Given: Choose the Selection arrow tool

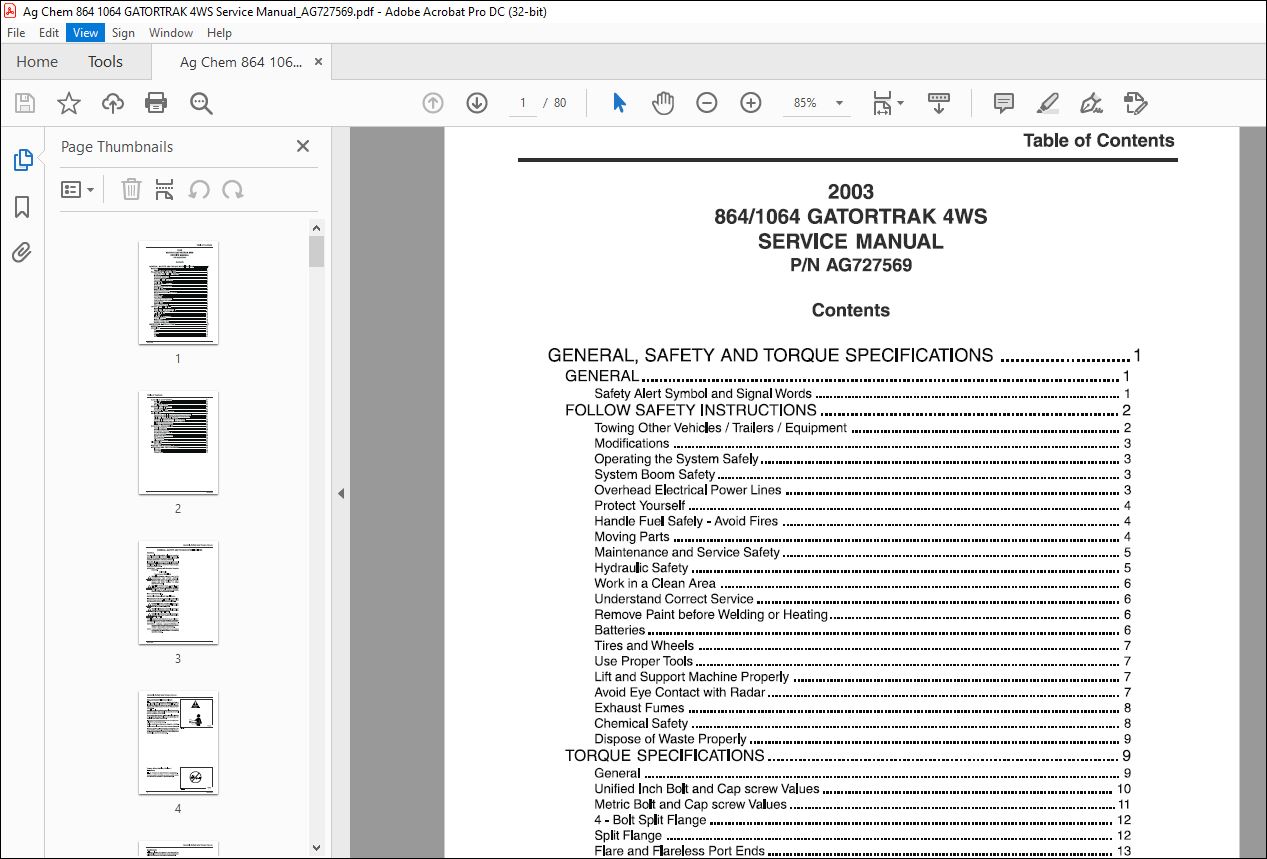Looking at the screenshot, I should tap(619, 103).
